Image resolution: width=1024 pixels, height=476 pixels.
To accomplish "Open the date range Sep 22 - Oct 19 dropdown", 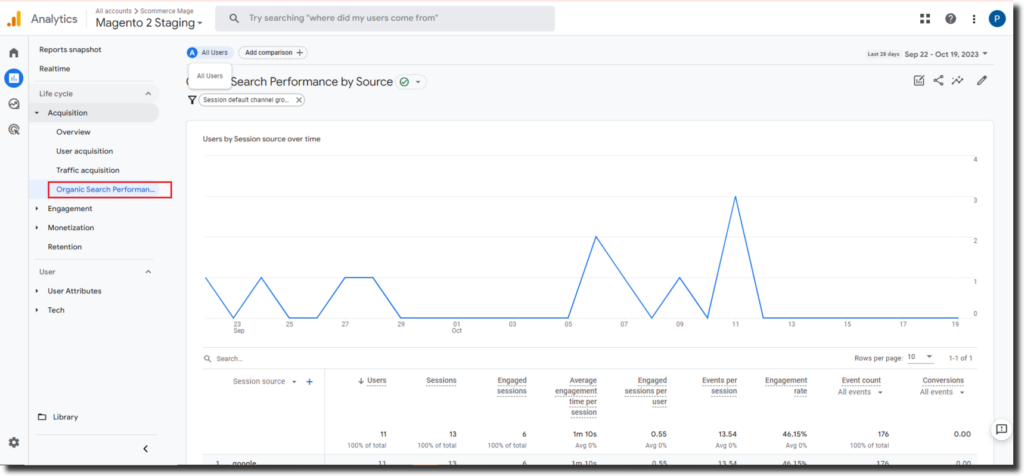I will (x=946, y=54).
